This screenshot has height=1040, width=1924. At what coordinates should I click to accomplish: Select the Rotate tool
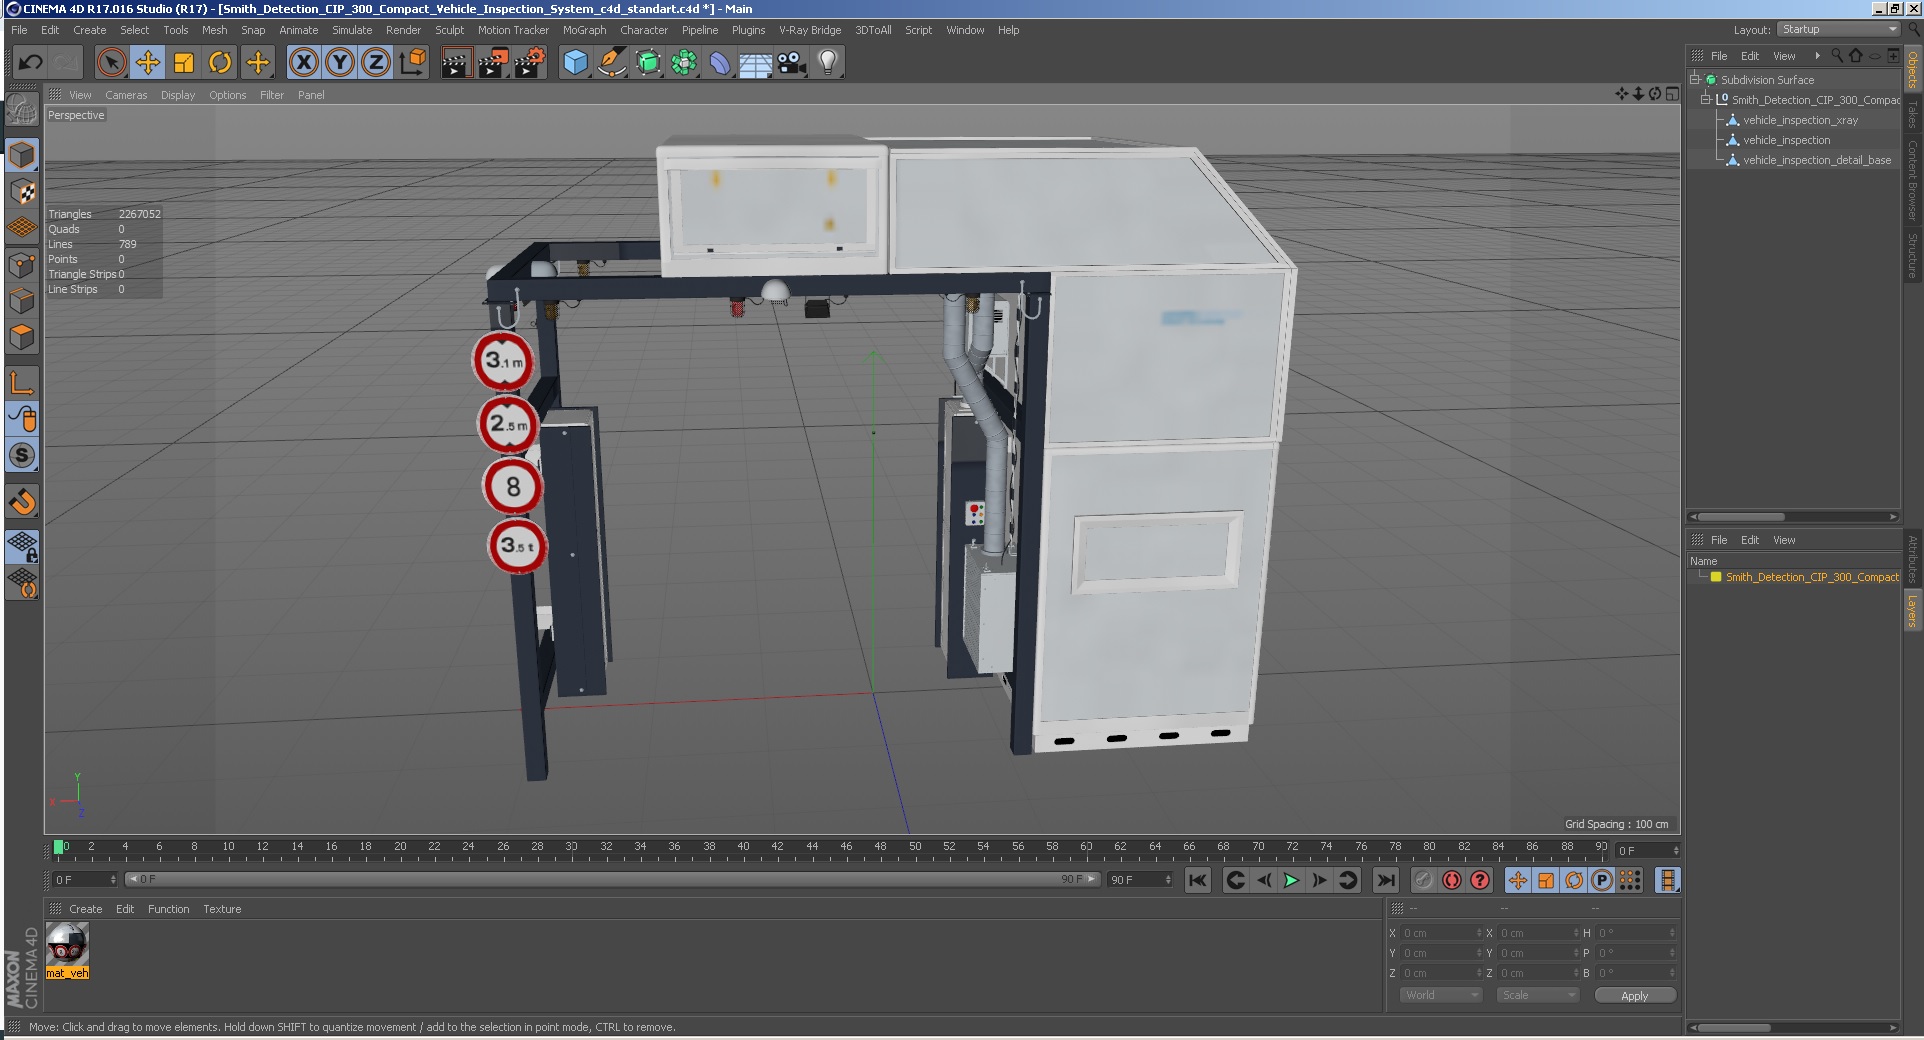tap(220, 63)
